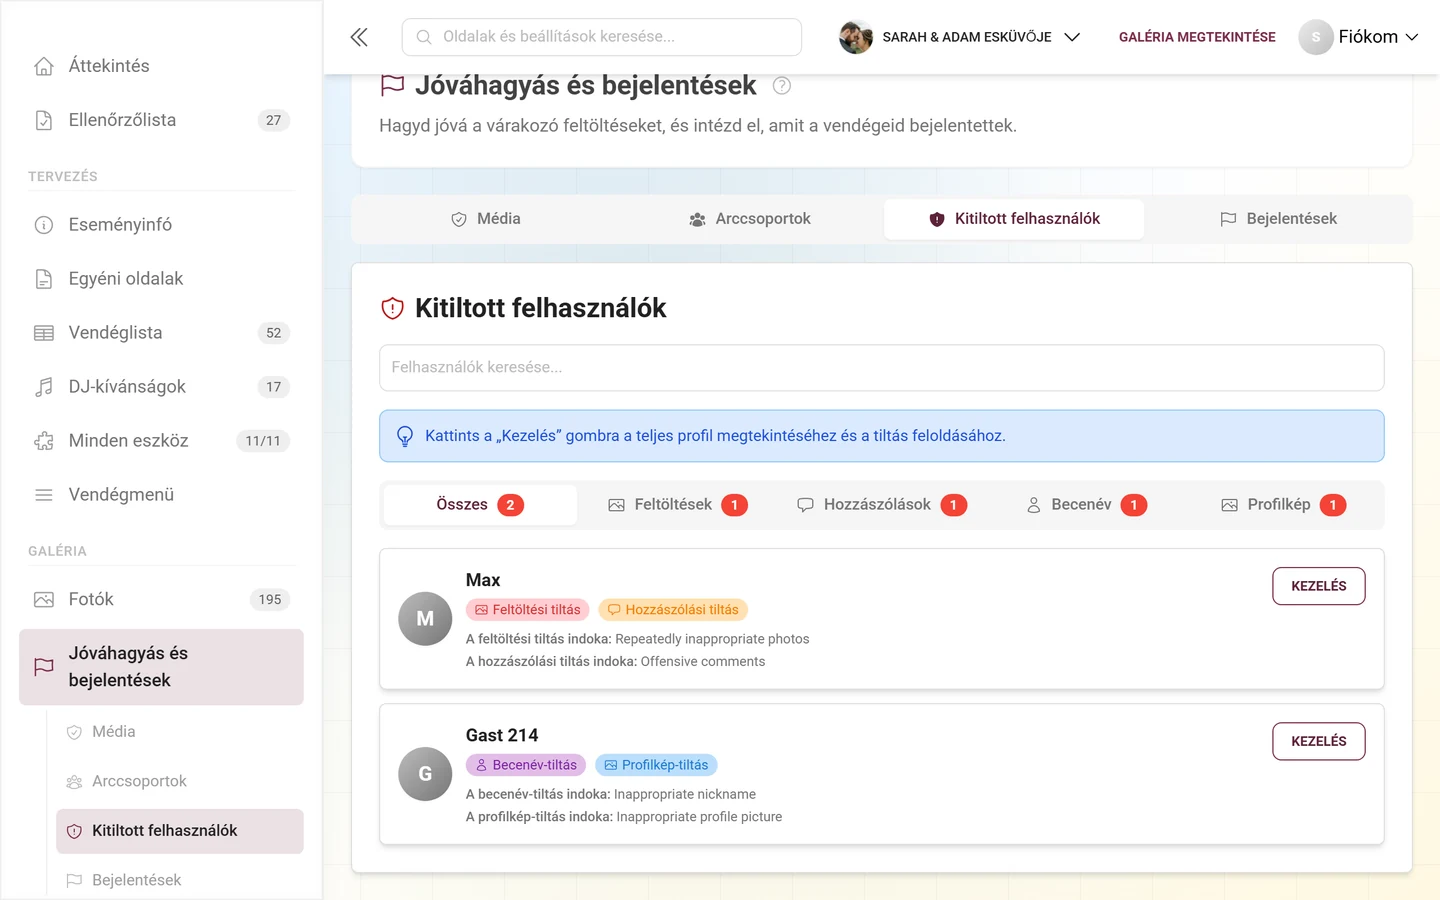Open Jóváhagyás és bejelentések in the sidebar

161,667
